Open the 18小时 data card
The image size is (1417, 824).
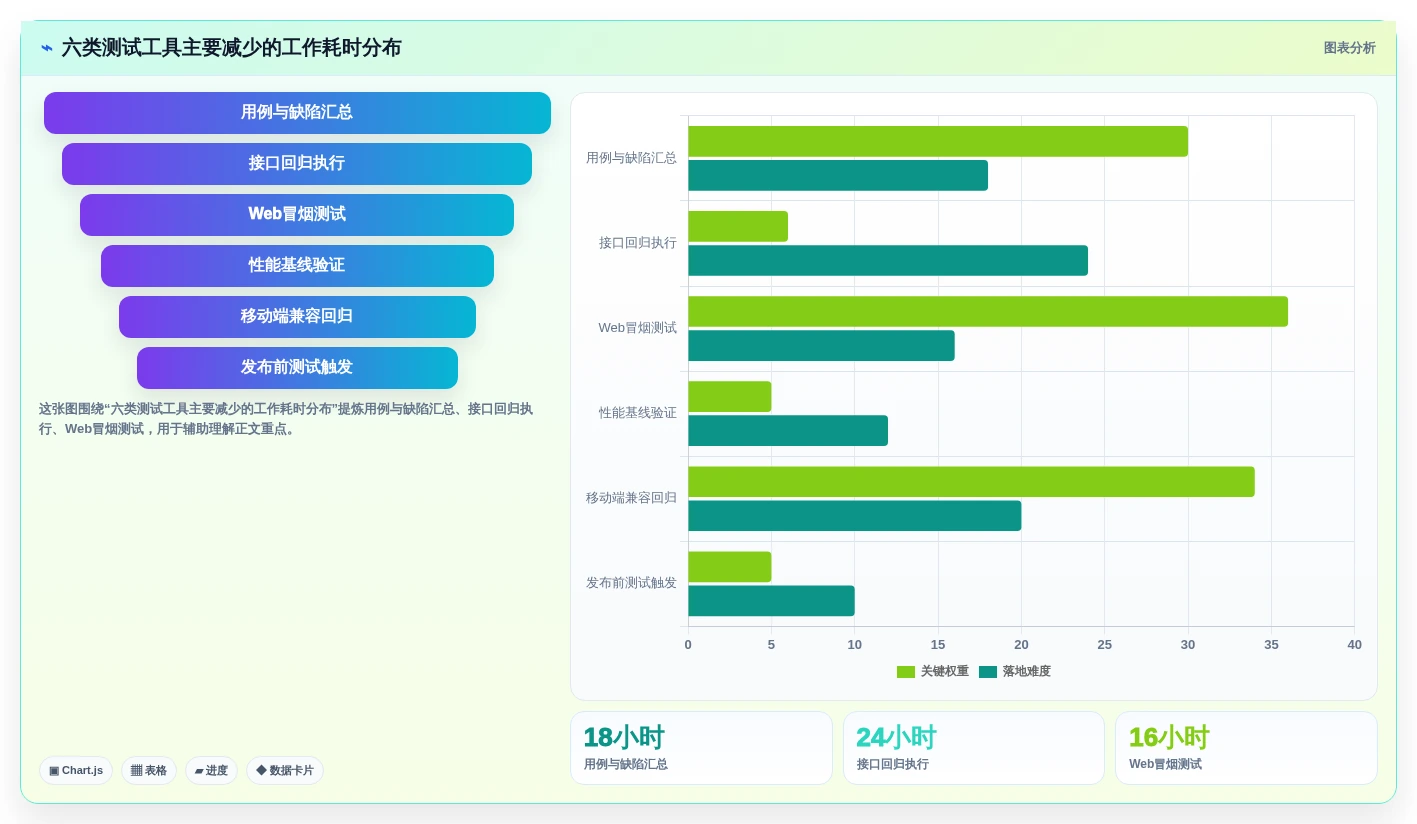point(701,748)
